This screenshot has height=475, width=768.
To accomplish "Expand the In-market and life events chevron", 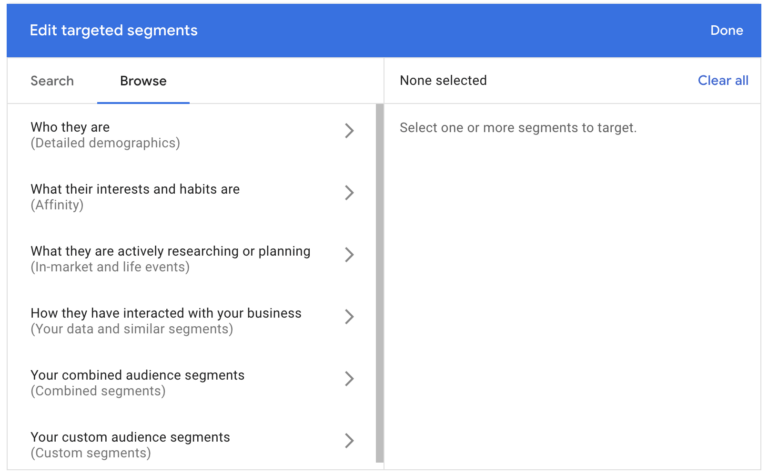I will (x=349, y=255).
